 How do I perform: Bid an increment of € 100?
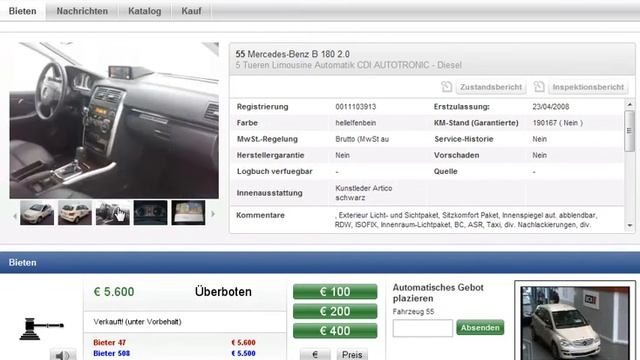point(335,292)
